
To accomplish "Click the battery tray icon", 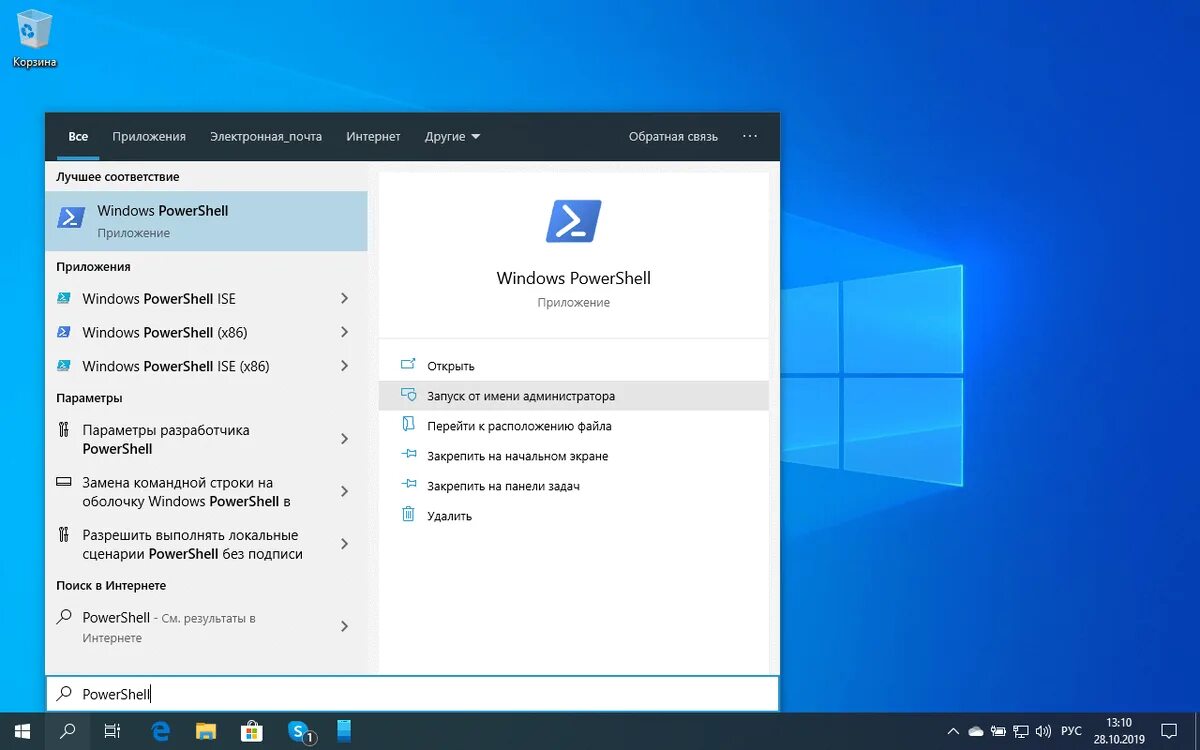I will click(x=998, y=732).
